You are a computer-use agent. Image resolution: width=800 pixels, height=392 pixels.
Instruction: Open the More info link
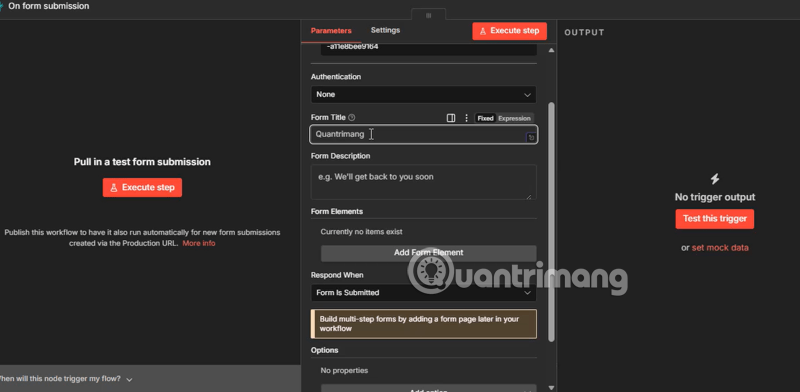[x=199, y=243]
